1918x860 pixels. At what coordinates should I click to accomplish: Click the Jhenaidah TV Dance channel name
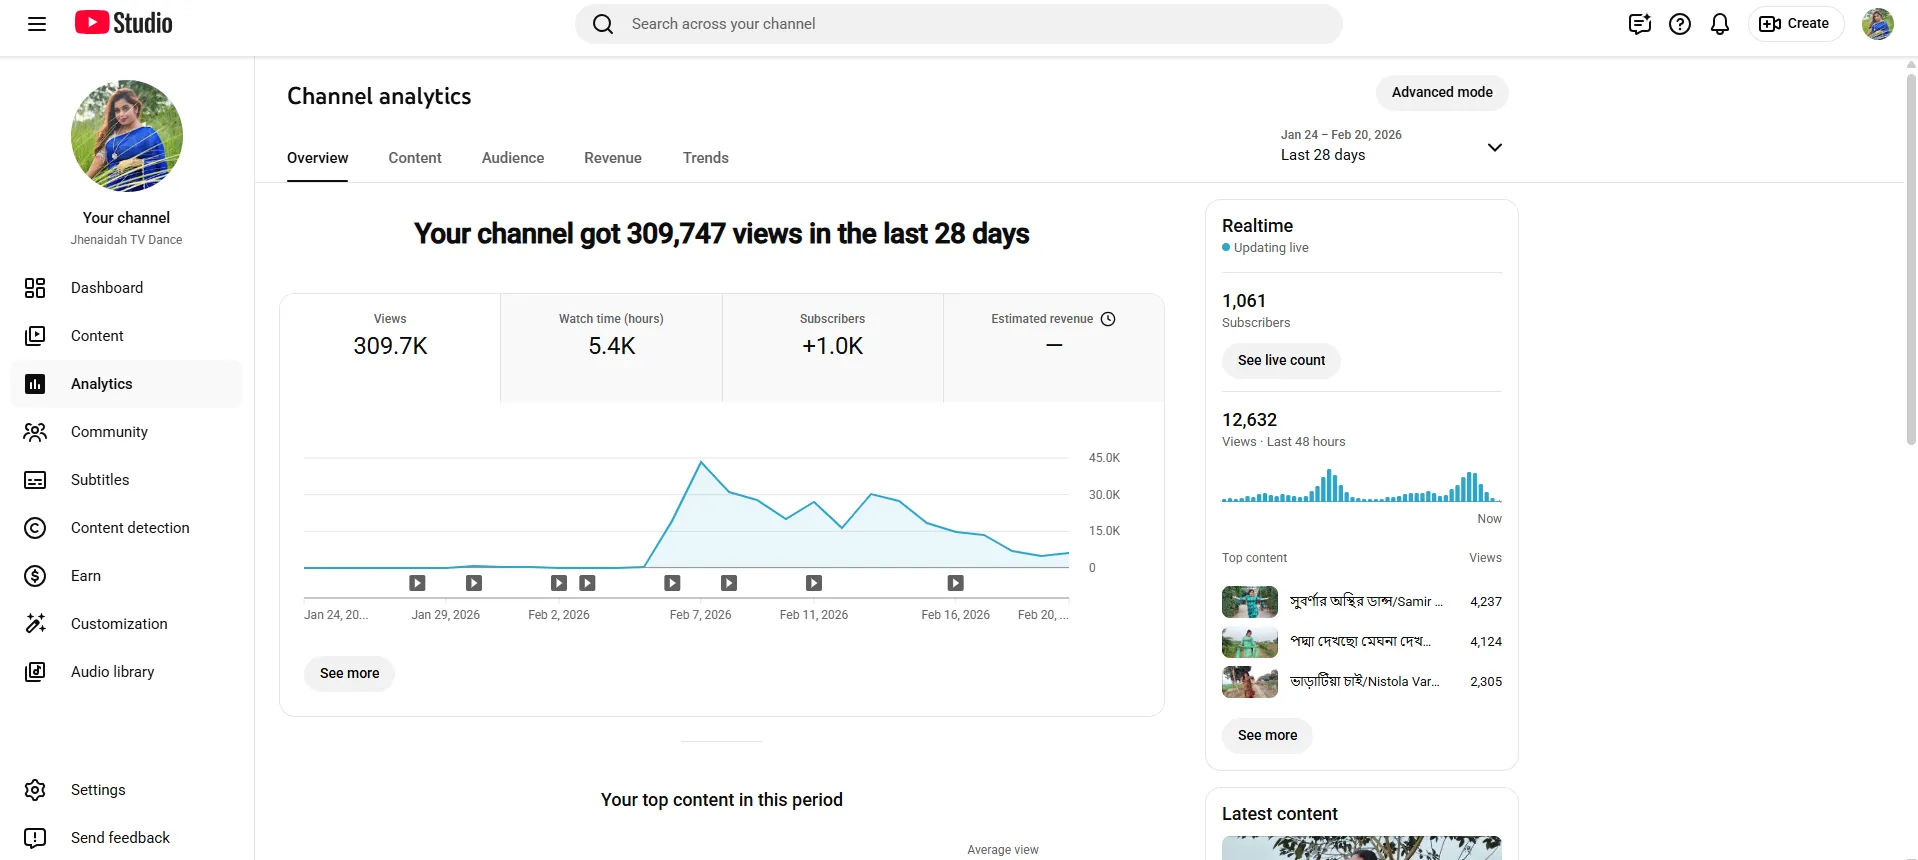[x=126, y=240]
